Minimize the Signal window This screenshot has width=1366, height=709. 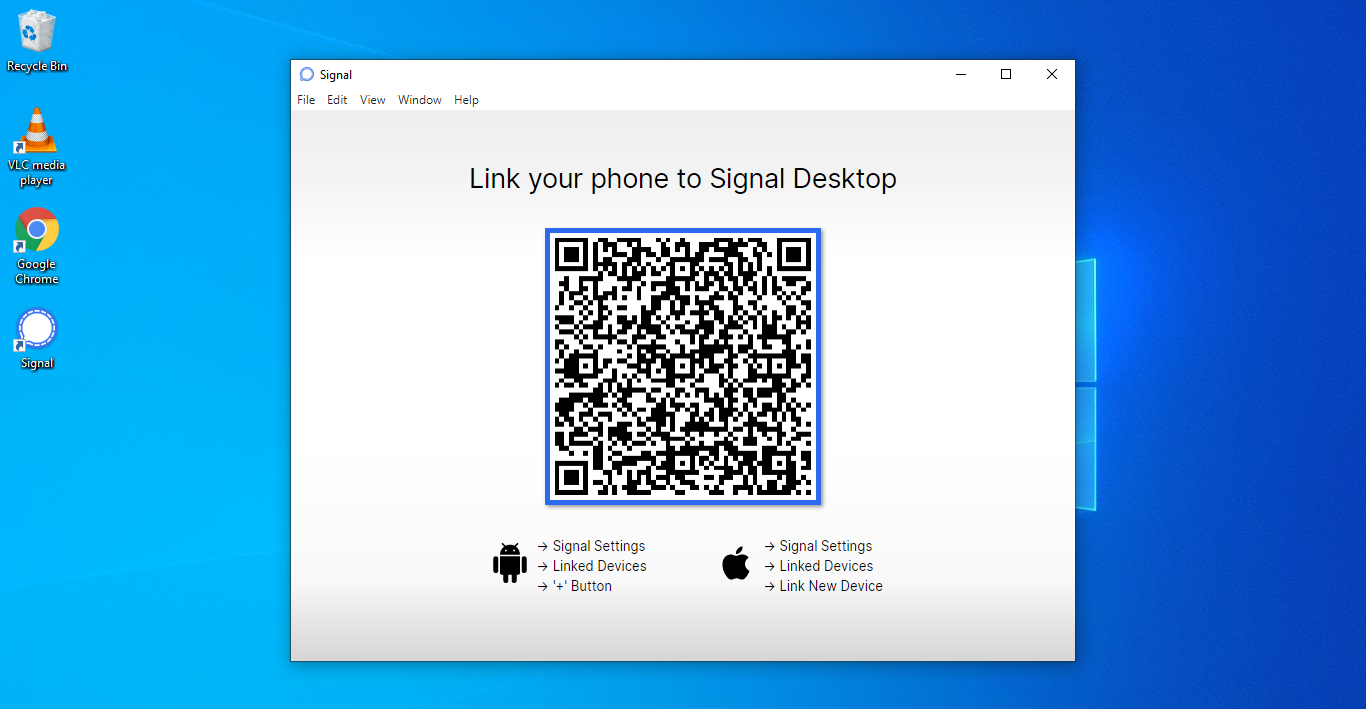tap(961, 74)
